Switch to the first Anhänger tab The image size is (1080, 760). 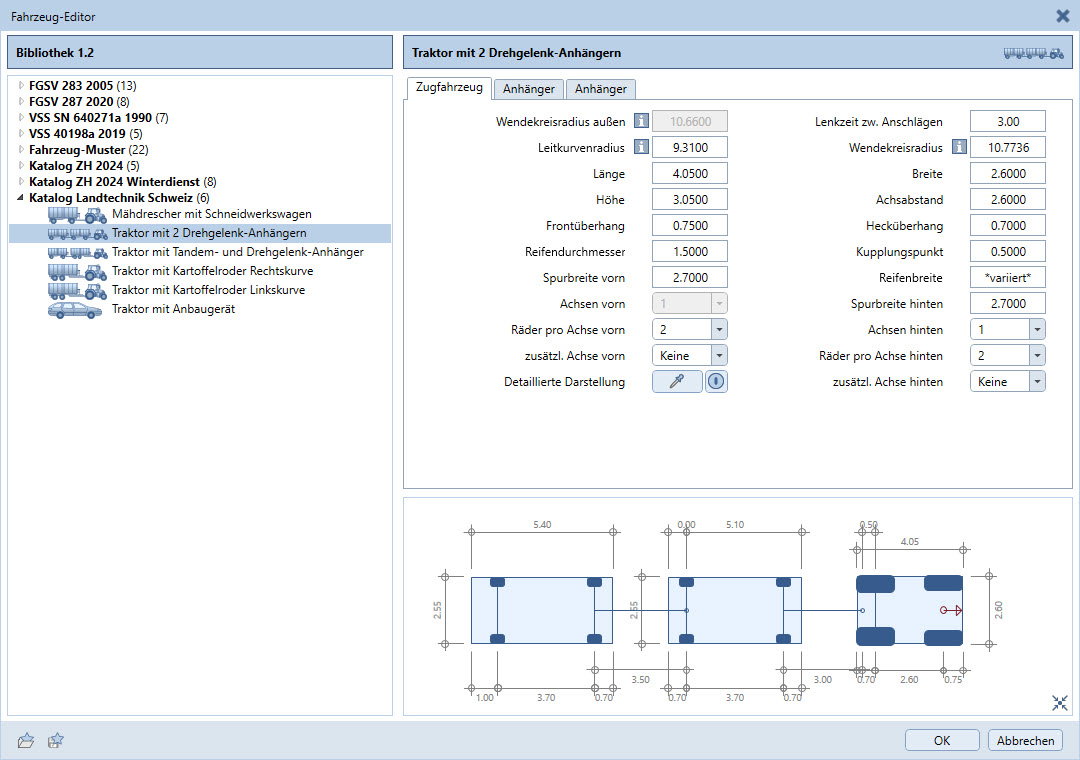pos(529,89)
